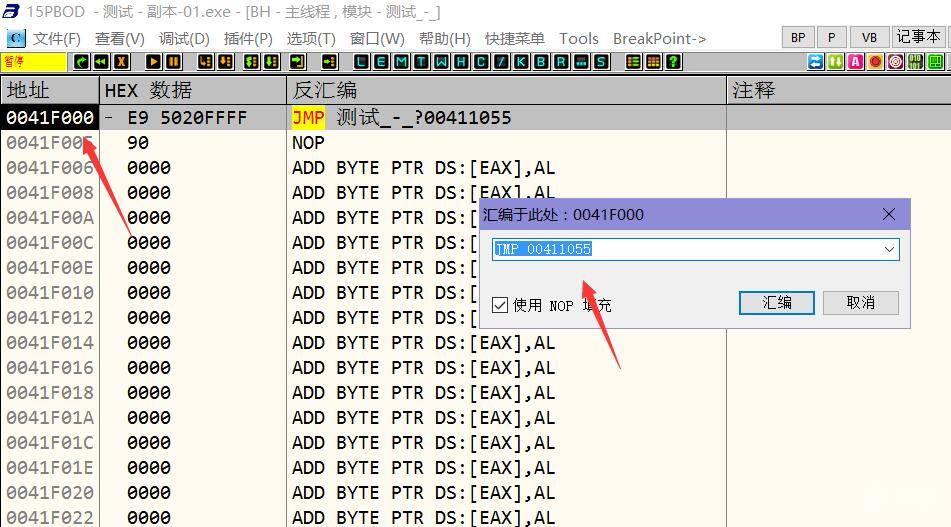Viewport: 951px width, 527px height.
Task: Close the 汇编于此处 dialog
Action: coord(889,214)
